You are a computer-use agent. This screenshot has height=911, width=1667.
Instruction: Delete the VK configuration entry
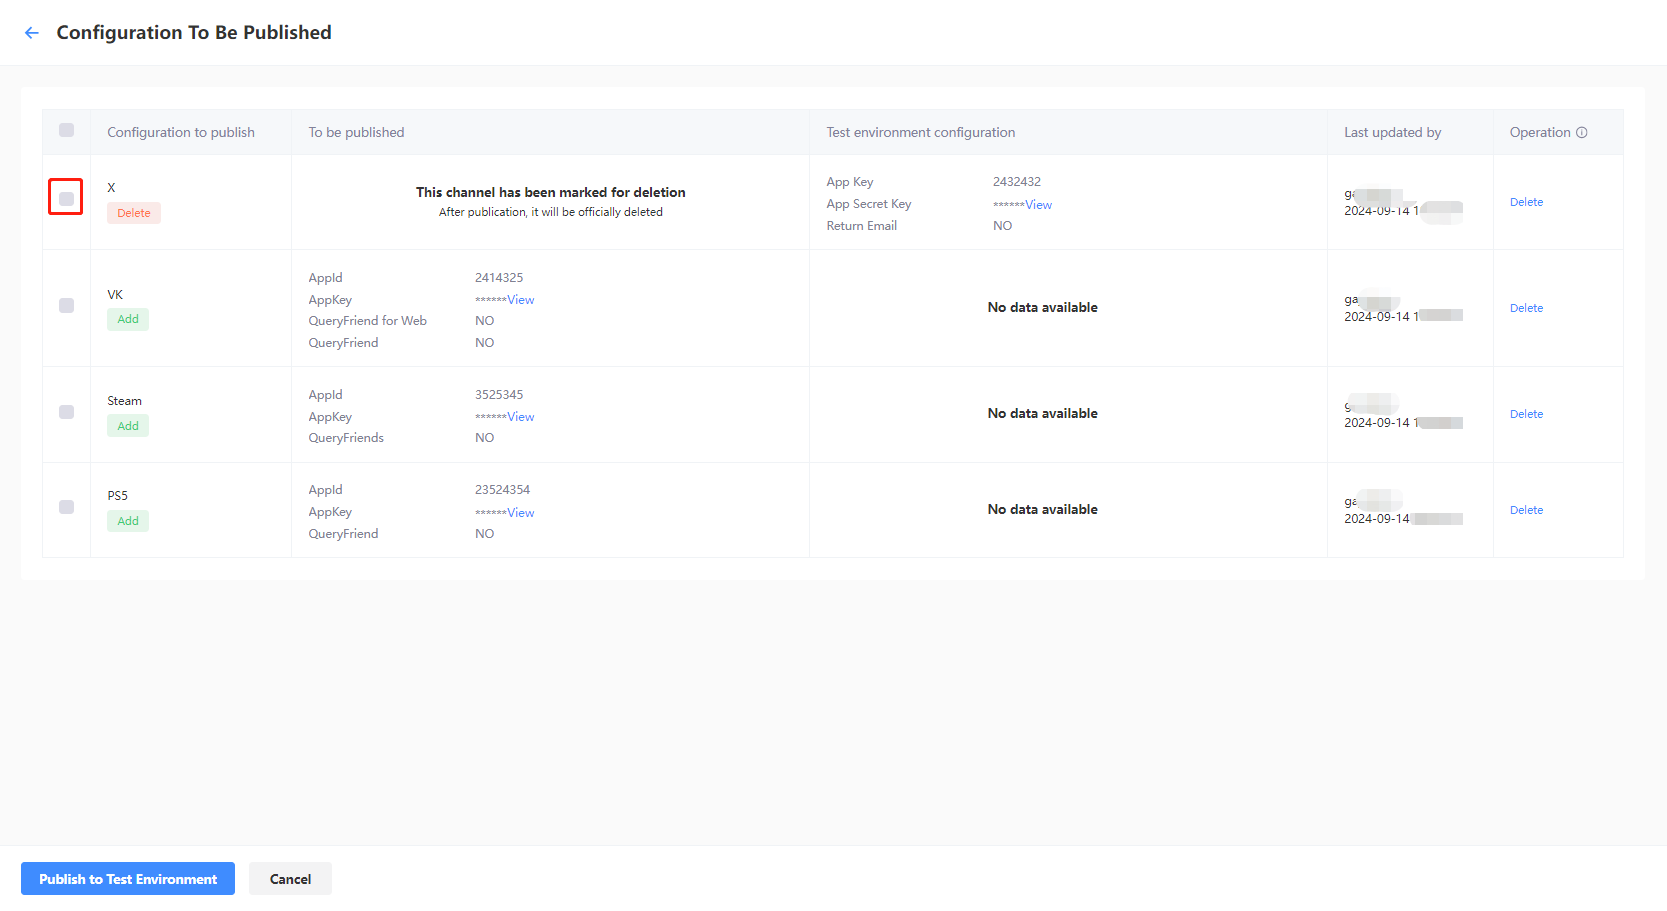tap(1526, 307)
